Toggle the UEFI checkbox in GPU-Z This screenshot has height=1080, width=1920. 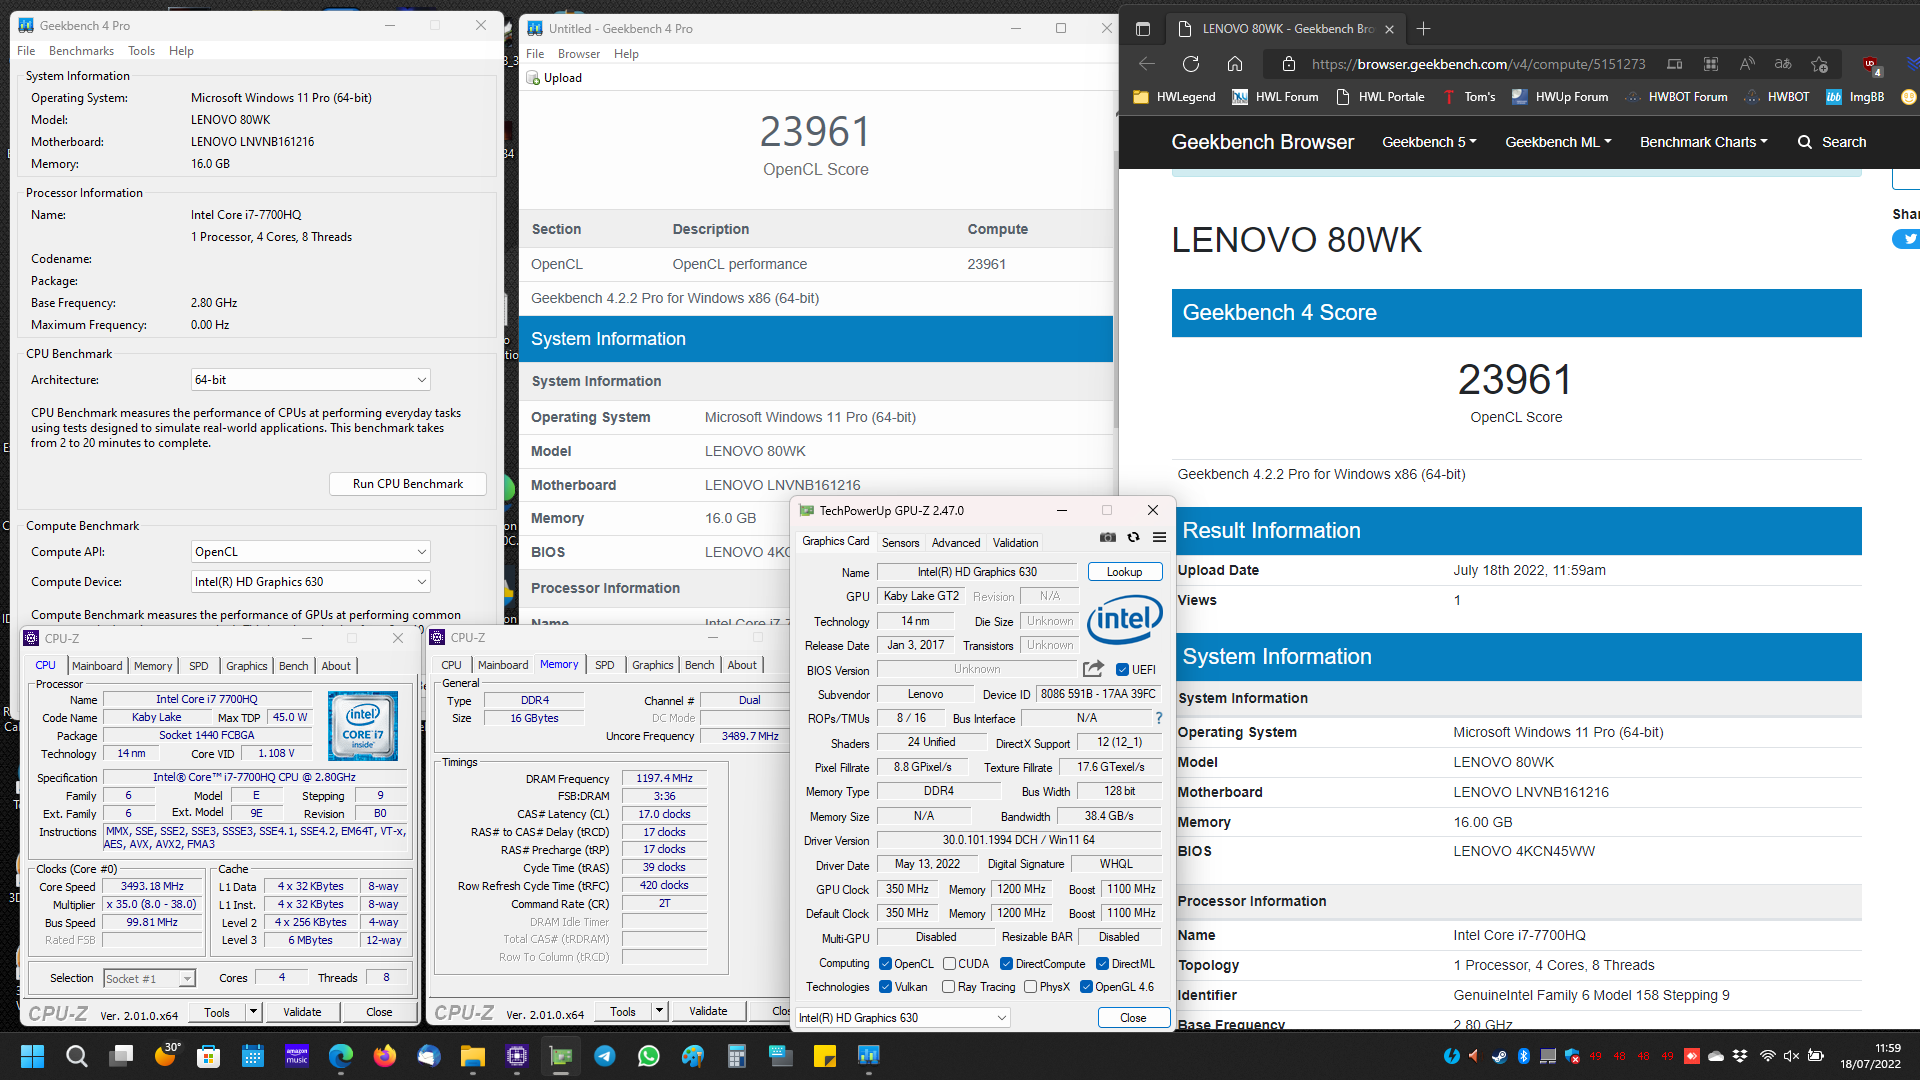coord(1122,670)
